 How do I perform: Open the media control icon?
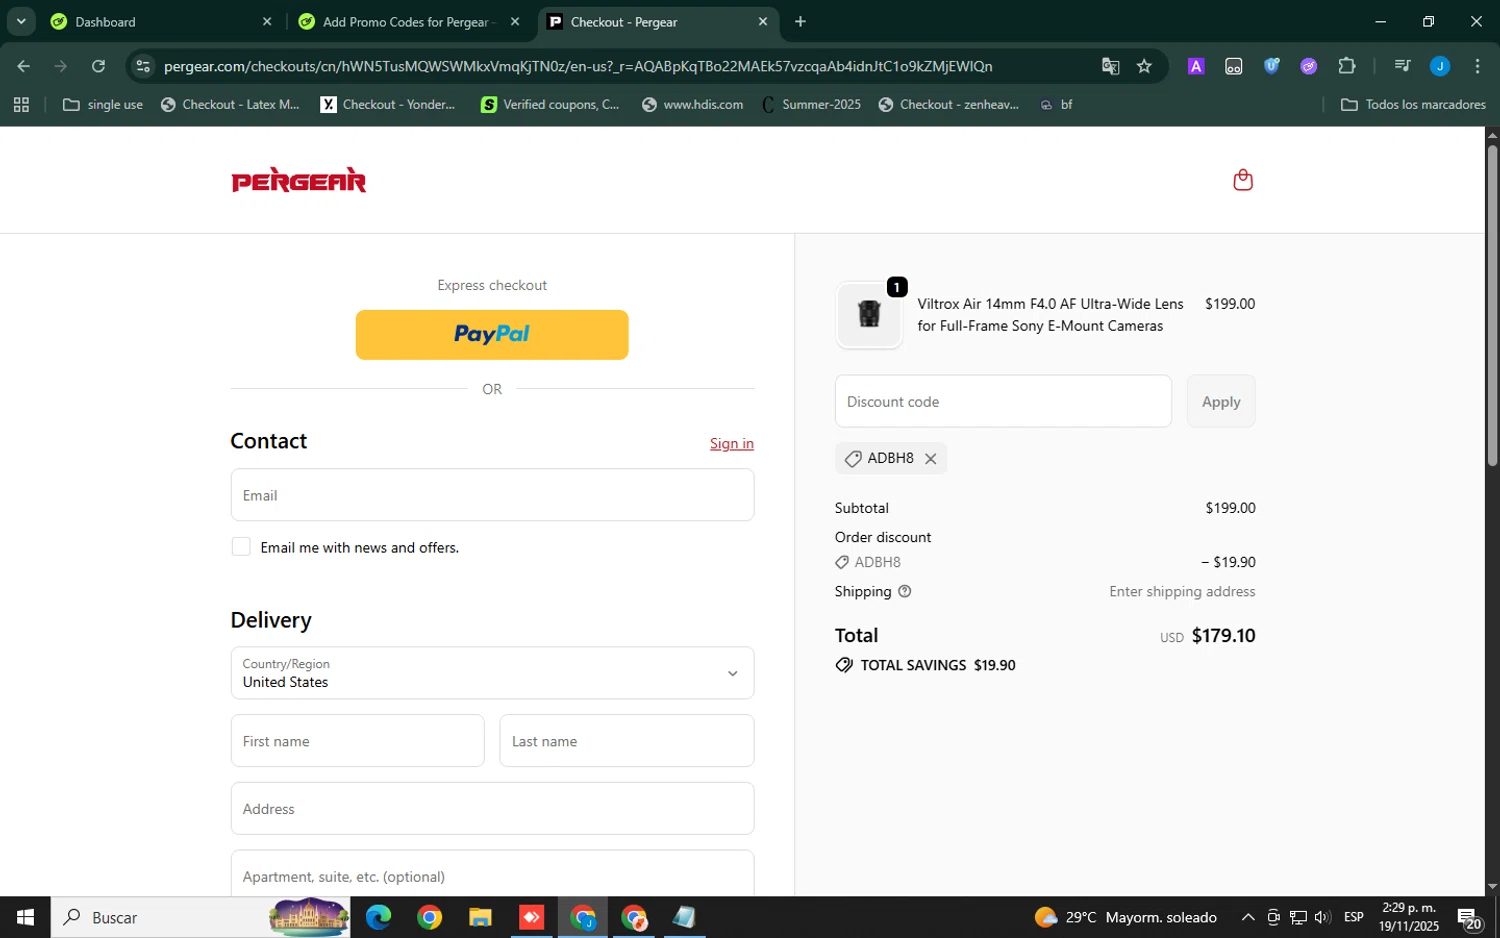(x=1402, y=67)
